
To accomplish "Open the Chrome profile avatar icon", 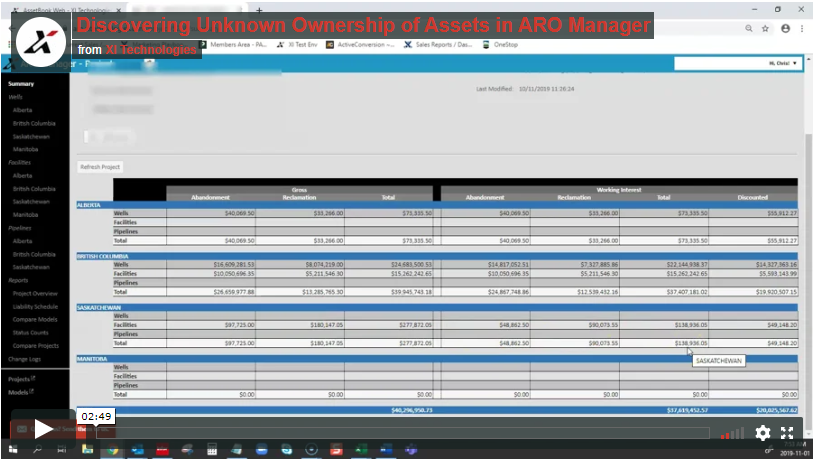I will coord(785,29).
